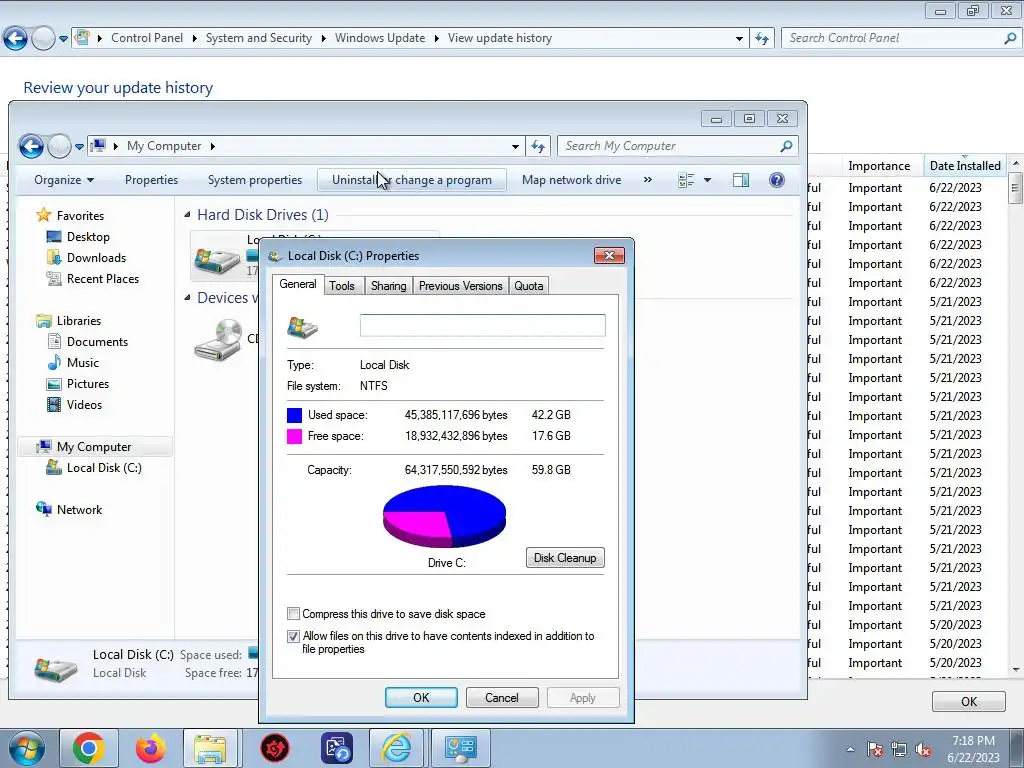The height and width of the screenshot is (768, 1024).
Task: Collapse Devices group triangle
Action: (187, 298)
